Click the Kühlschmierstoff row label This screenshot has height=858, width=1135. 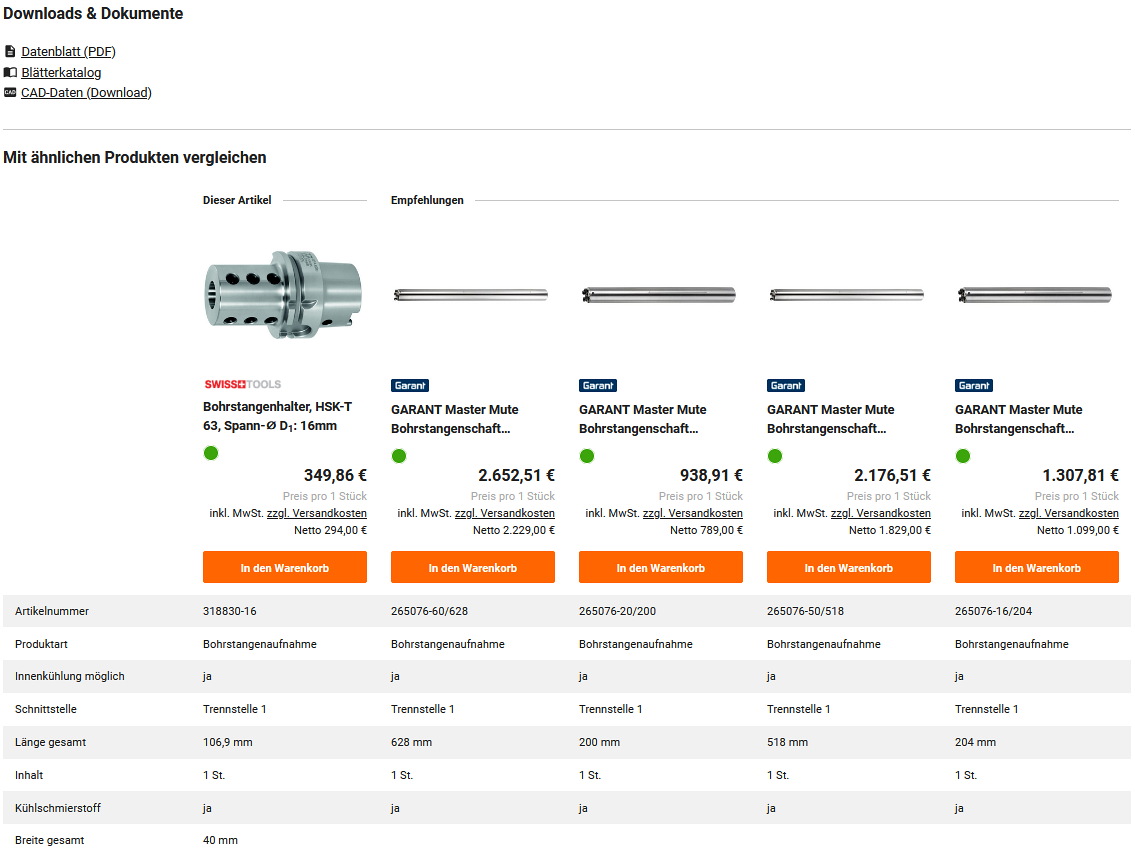(58, 808)
